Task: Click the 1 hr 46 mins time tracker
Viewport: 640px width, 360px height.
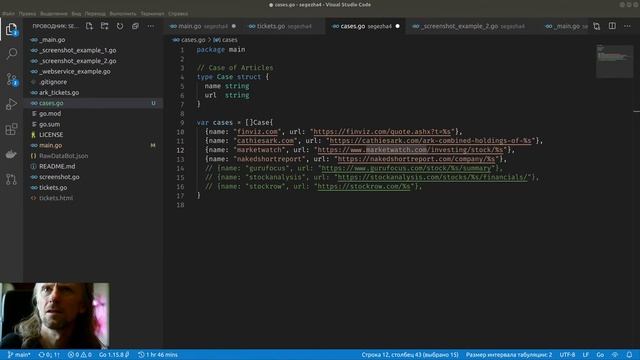Action: tap(158, 355)
